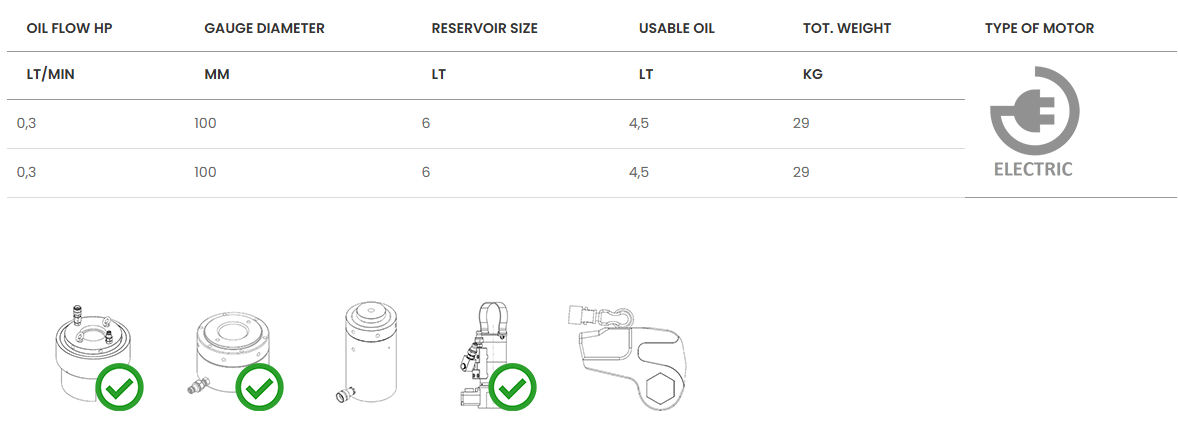The height and width of the screenshot is (442, 1178).
Task: Click the LT/MIN unit label
Action: tap(50, 75)
